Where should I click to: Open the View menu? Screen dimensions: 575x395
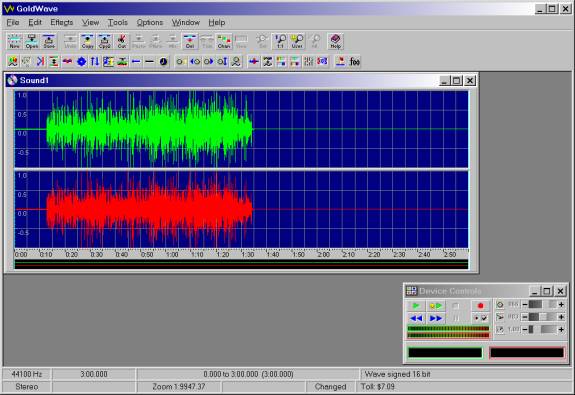(90, 23)
